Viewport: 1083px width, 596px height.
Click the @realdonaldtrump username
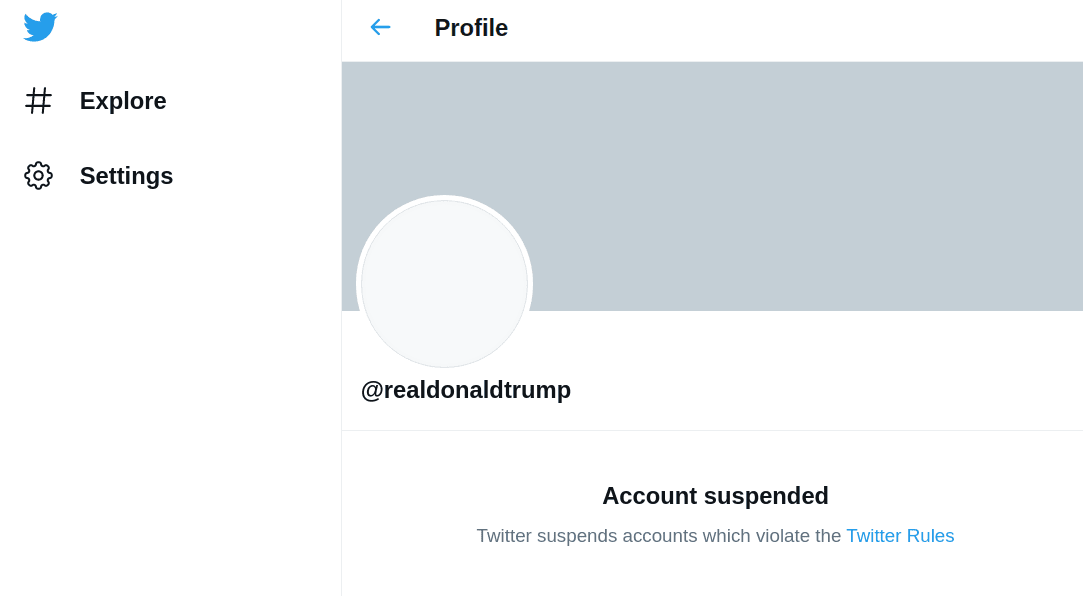466,390
